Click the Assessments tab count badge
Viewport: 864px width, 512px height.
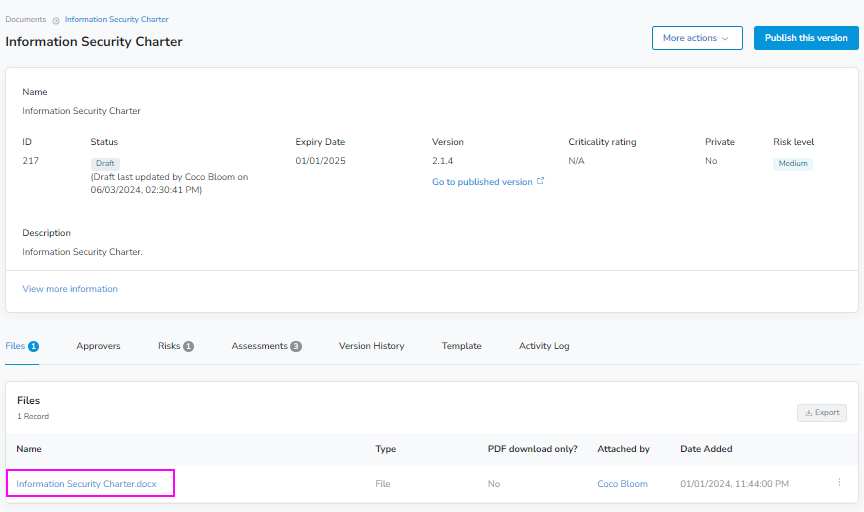click(296, 346)
